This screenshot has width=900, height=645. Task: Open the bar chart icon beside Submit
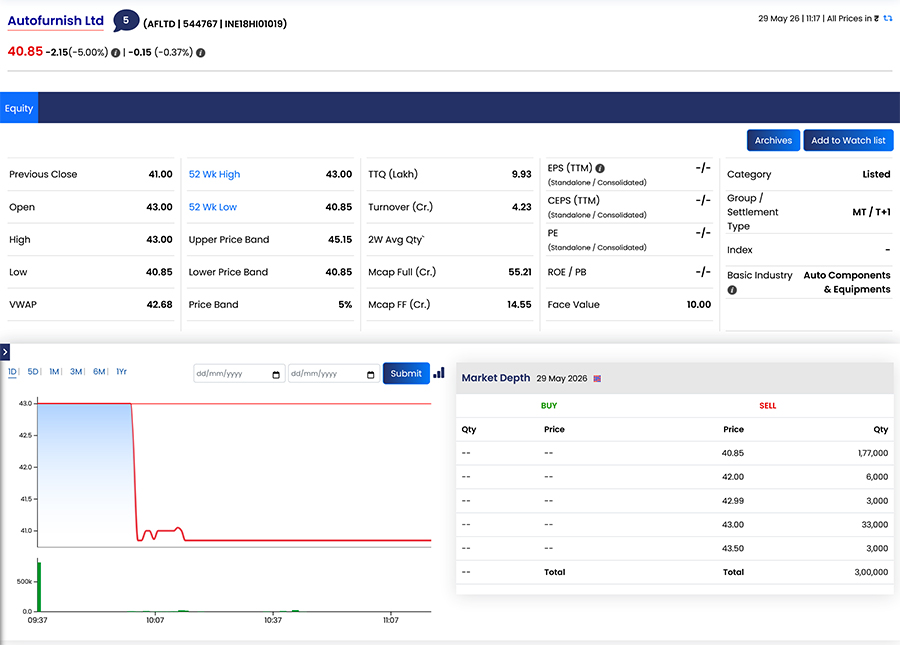[x=439, y=373]
